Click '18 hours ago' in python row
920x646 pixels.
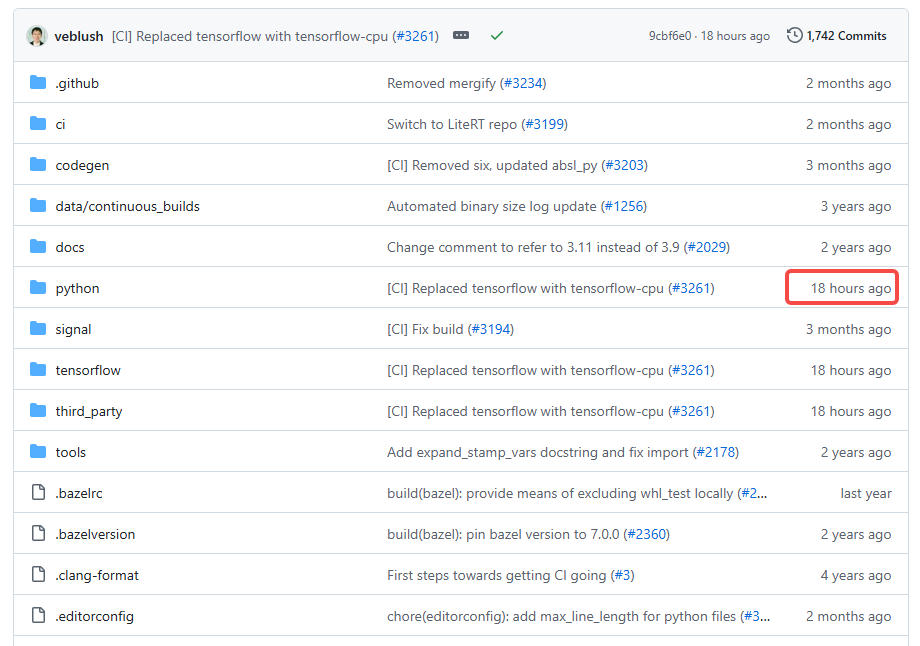click(851, 289)
